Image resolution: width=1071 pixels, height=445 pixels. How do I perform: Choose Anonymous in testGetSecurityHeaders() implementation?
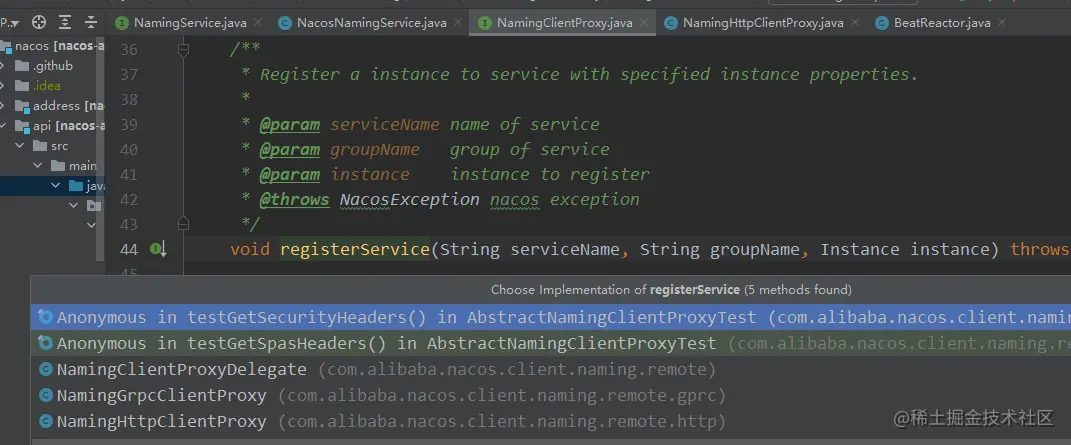tap(551, 317)
